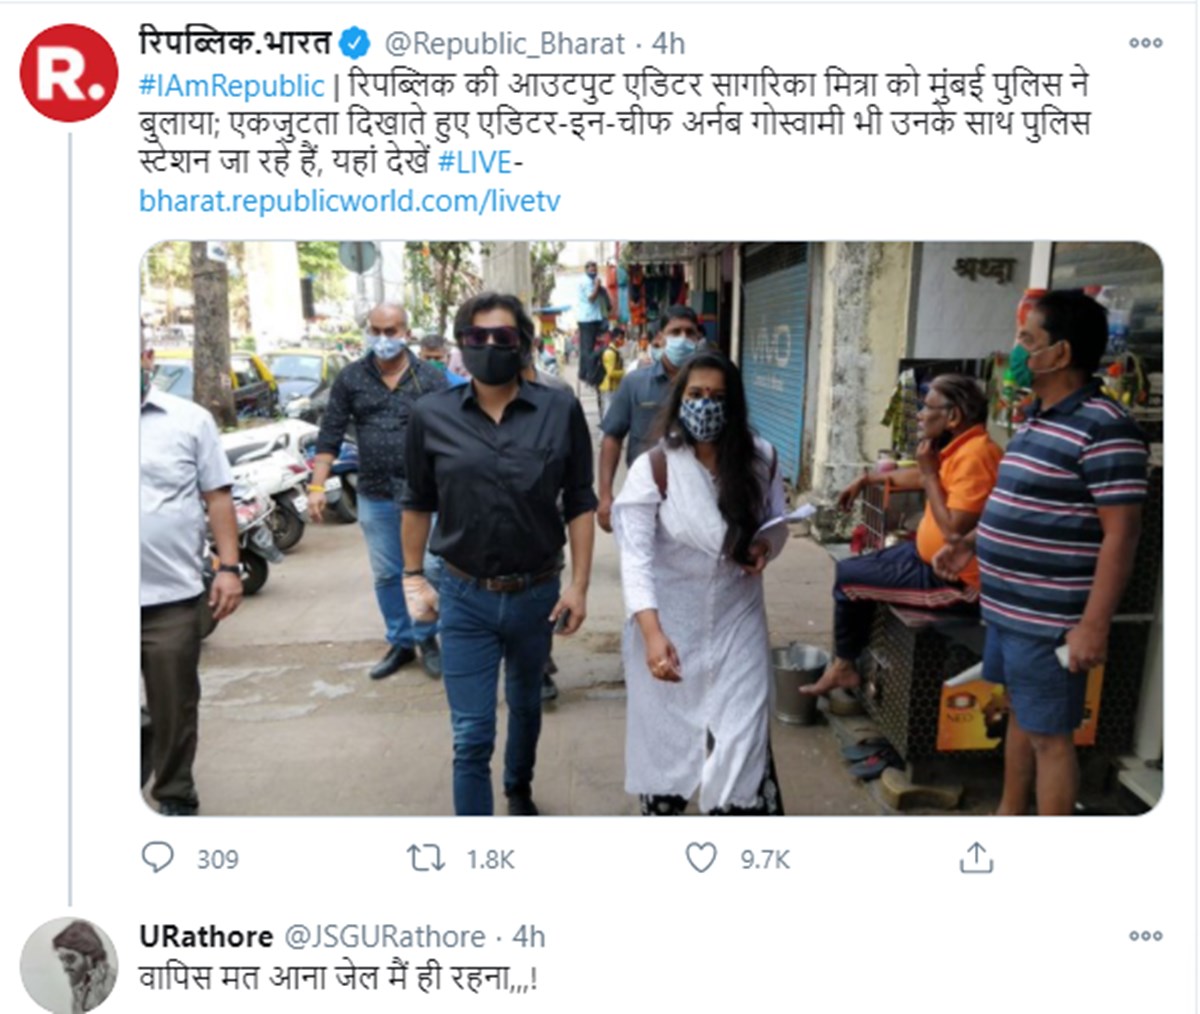The width and height of the screenshot is (1200, 1014).
Task: Open the #LIVE hashtag link
Action: (475, 161)
